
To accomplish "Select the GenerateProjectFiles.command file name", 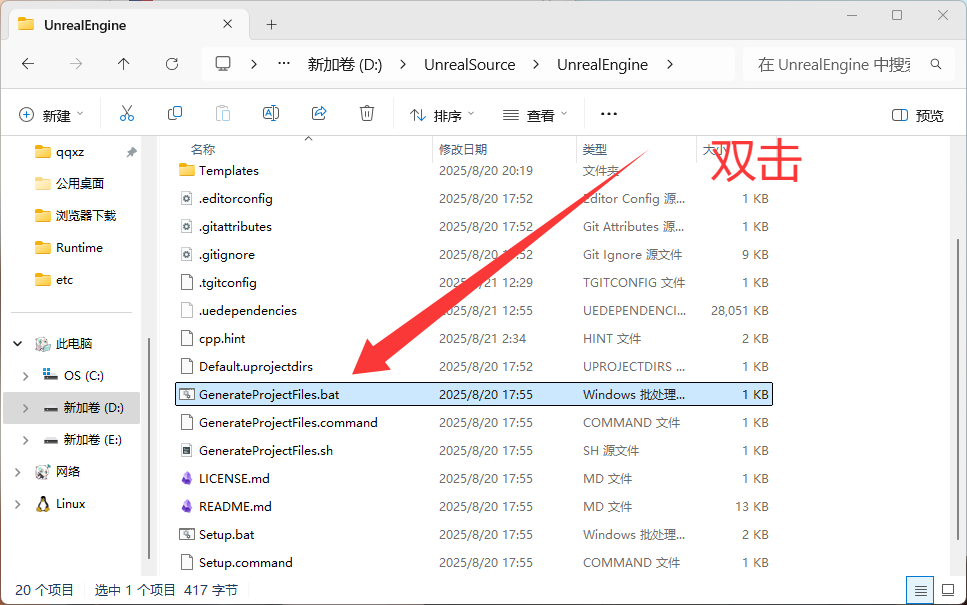I will pyautogui.click(x=288, y=422).
